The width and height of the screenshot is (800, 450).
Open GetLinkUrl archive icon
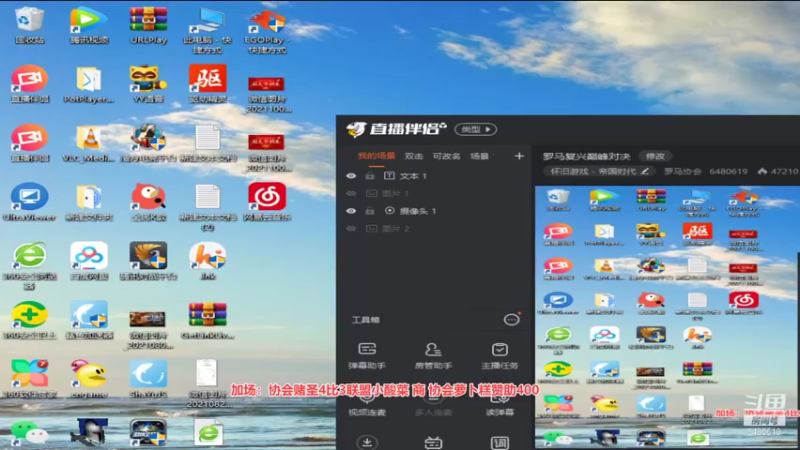pyautogui.click(x=207, y=320)
